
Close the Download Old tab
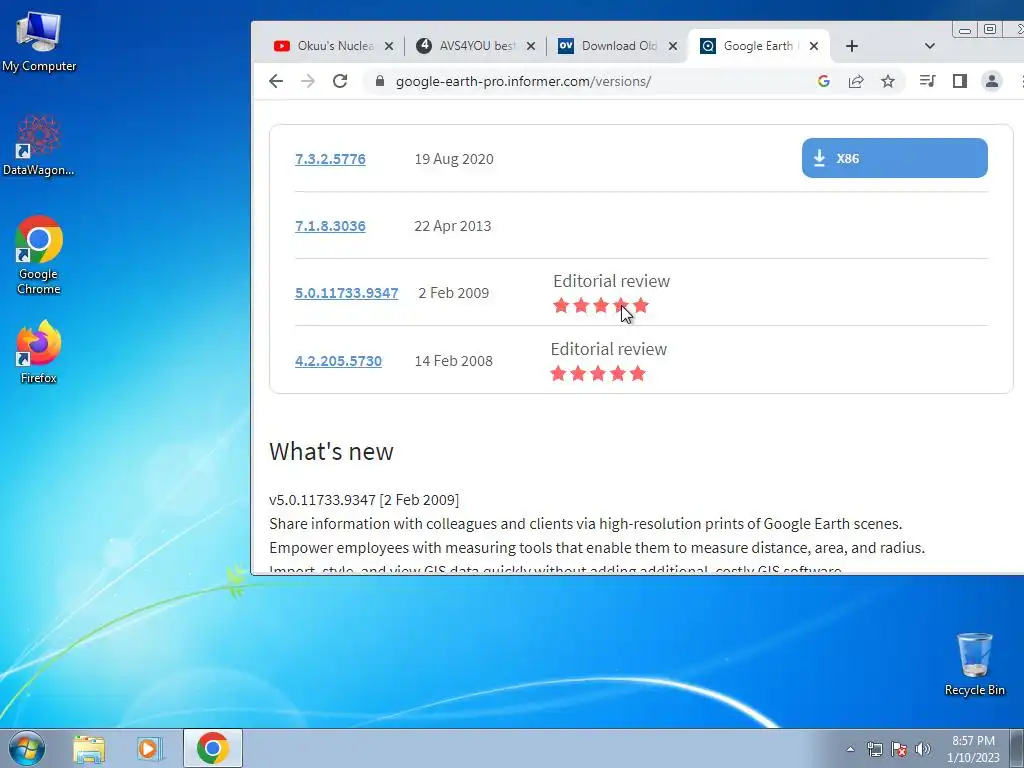coord(673,46)
